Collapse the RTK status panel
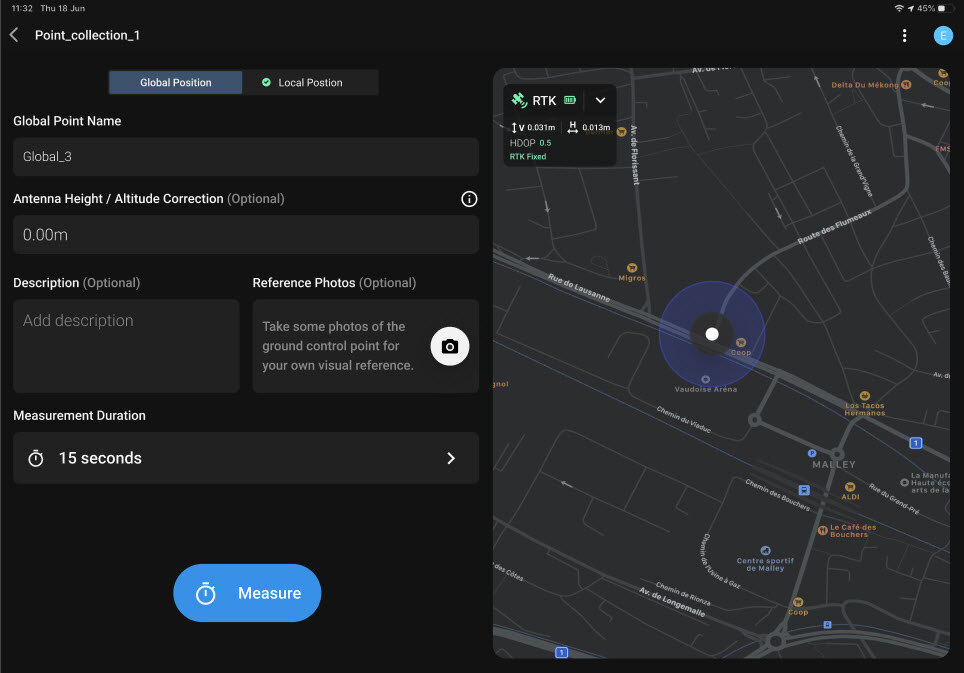964x673 pixels. click(x=600, y=100)
